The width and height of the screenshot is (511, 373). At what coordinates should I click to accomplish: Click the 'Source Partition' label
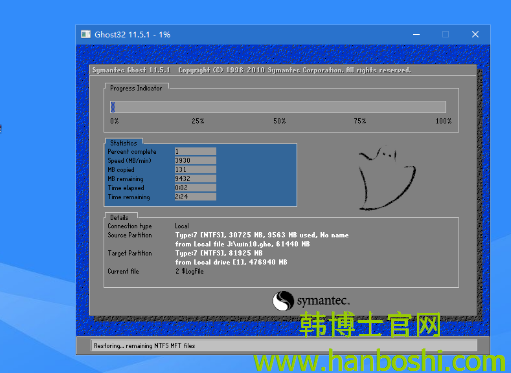tap(130, 235)
